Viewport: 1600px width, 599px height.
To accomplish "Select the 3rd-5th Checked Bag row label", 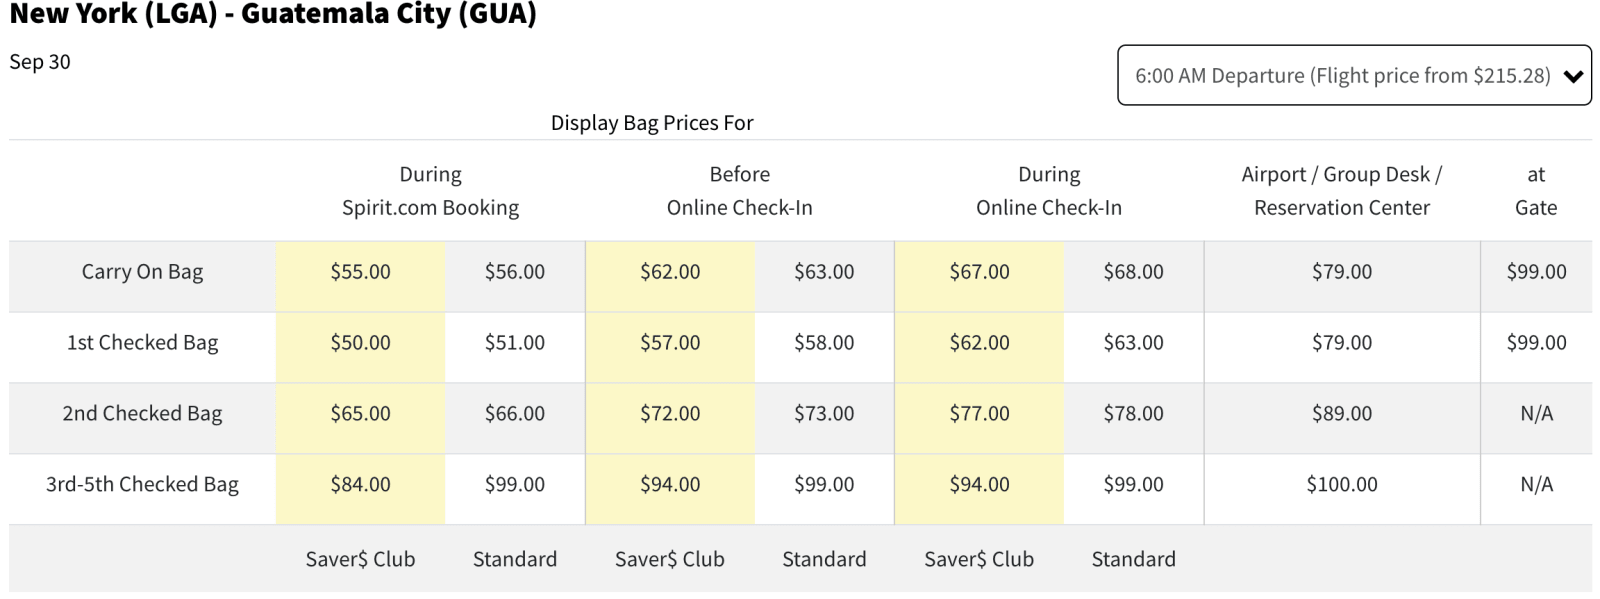I will click(142, 485).
